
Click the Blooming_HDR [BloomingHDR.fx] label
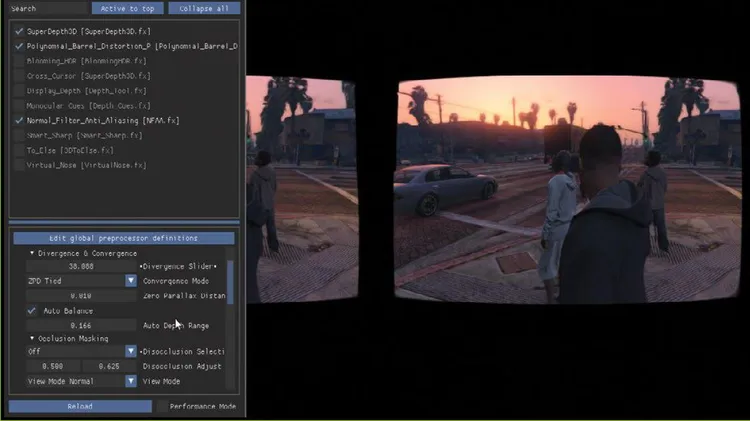(87, 61)
